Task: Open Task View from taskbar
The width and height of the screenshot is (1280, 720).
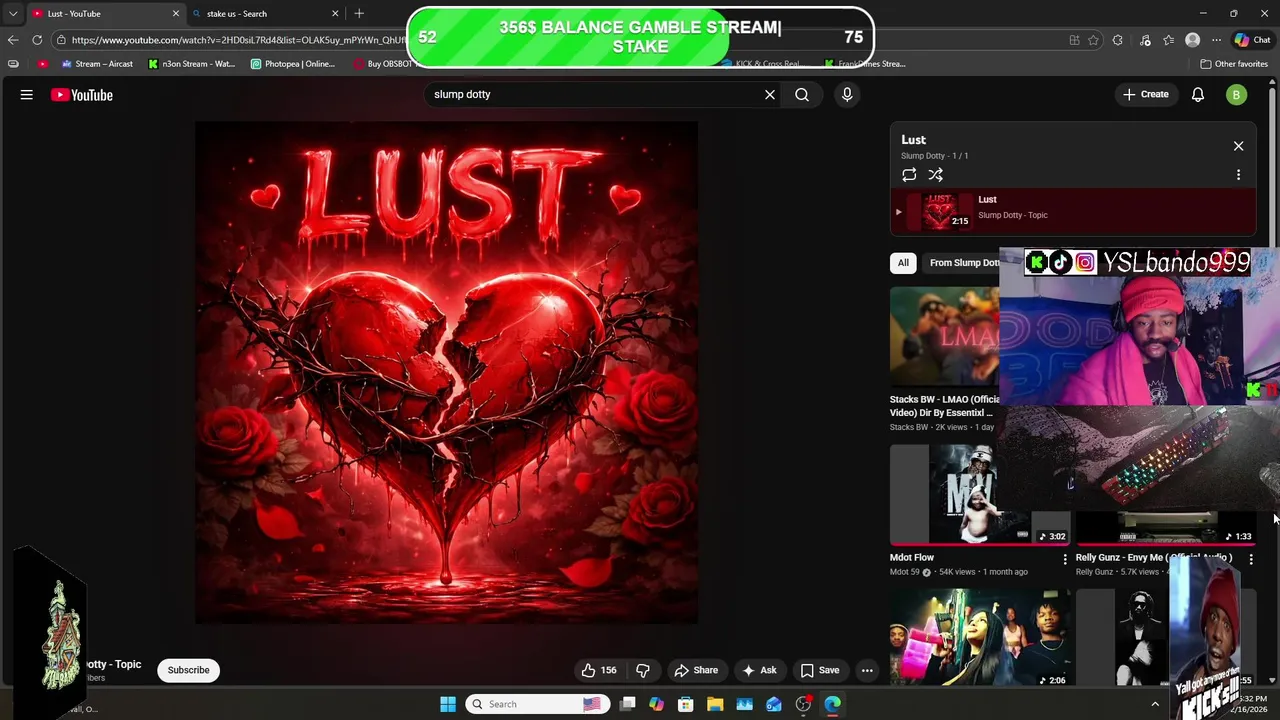Action: pos(627,704)
